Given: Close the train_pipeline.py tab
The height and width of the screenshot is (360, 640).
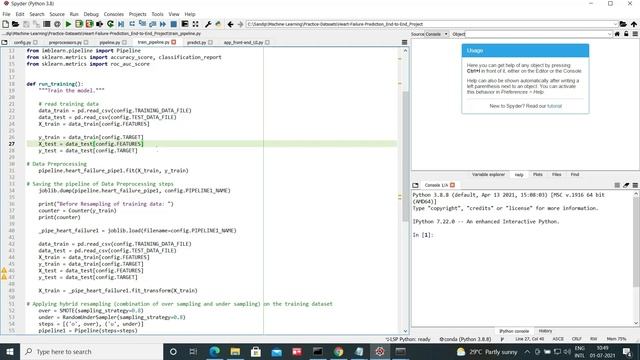Looking at the screenshot, I should click(174, 42).
